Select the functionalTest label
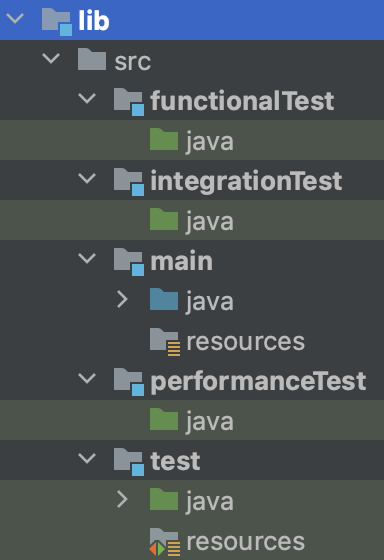The image size is (384, 560). click(242, 101)
